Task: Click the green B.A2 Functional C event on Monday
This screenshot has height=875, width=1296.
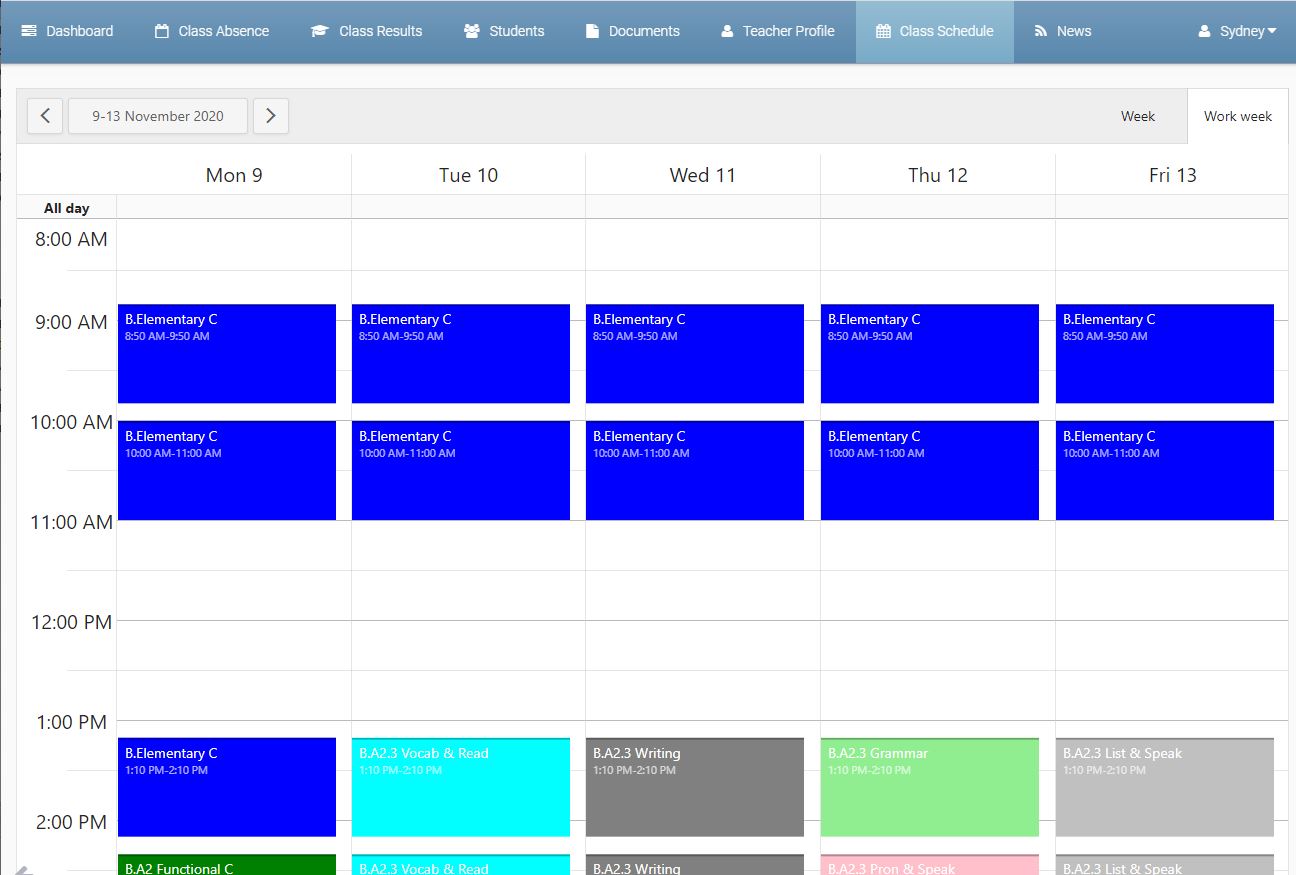Action: point(227,866)
